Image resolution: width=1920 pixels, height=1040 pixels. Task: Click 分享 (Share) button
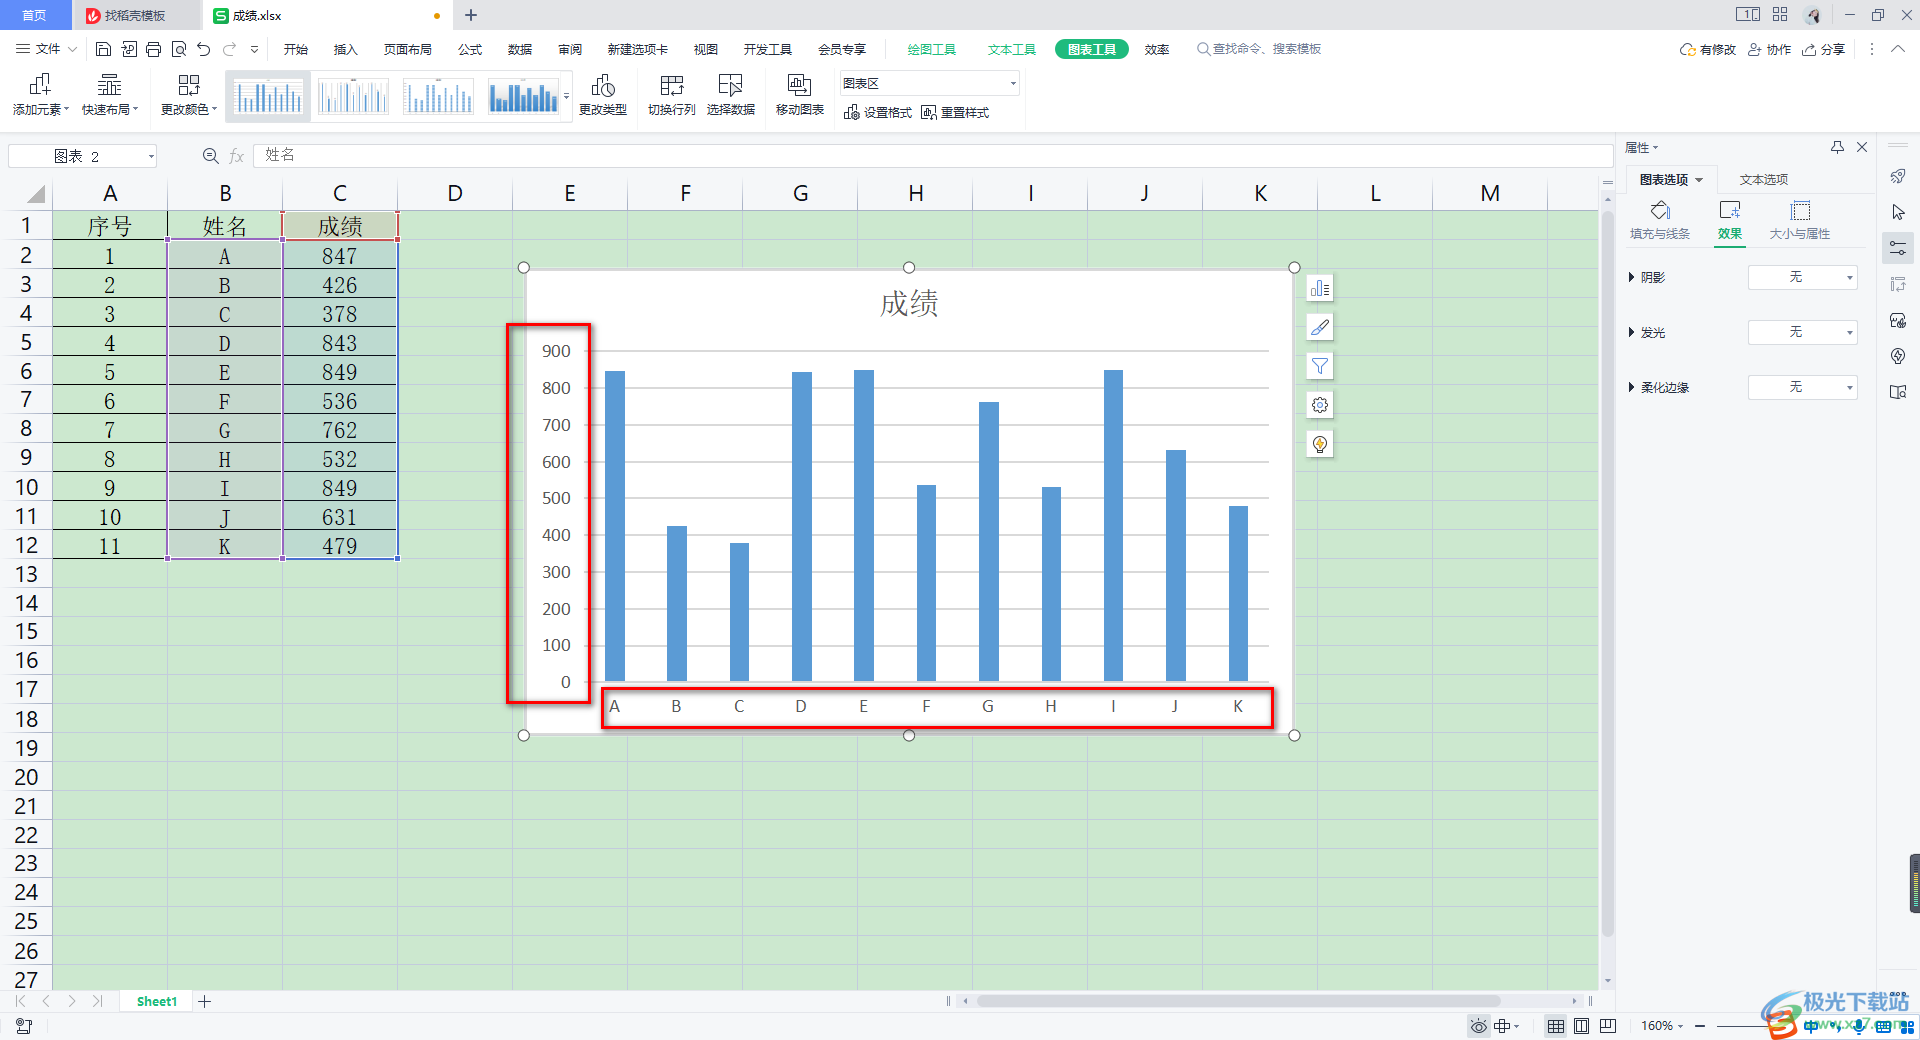click(1824, 49)
